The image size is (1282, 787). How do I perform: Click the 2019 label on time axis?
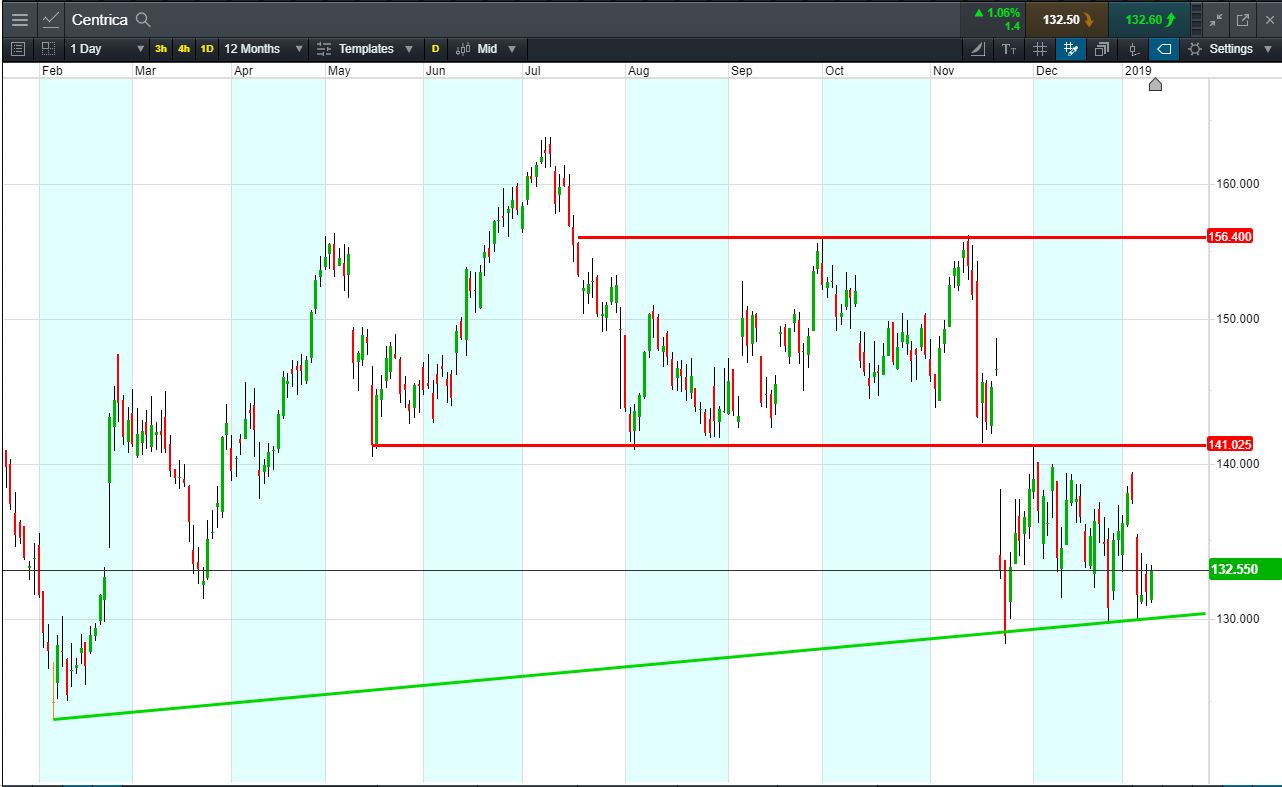click(x=1138, y=71)
